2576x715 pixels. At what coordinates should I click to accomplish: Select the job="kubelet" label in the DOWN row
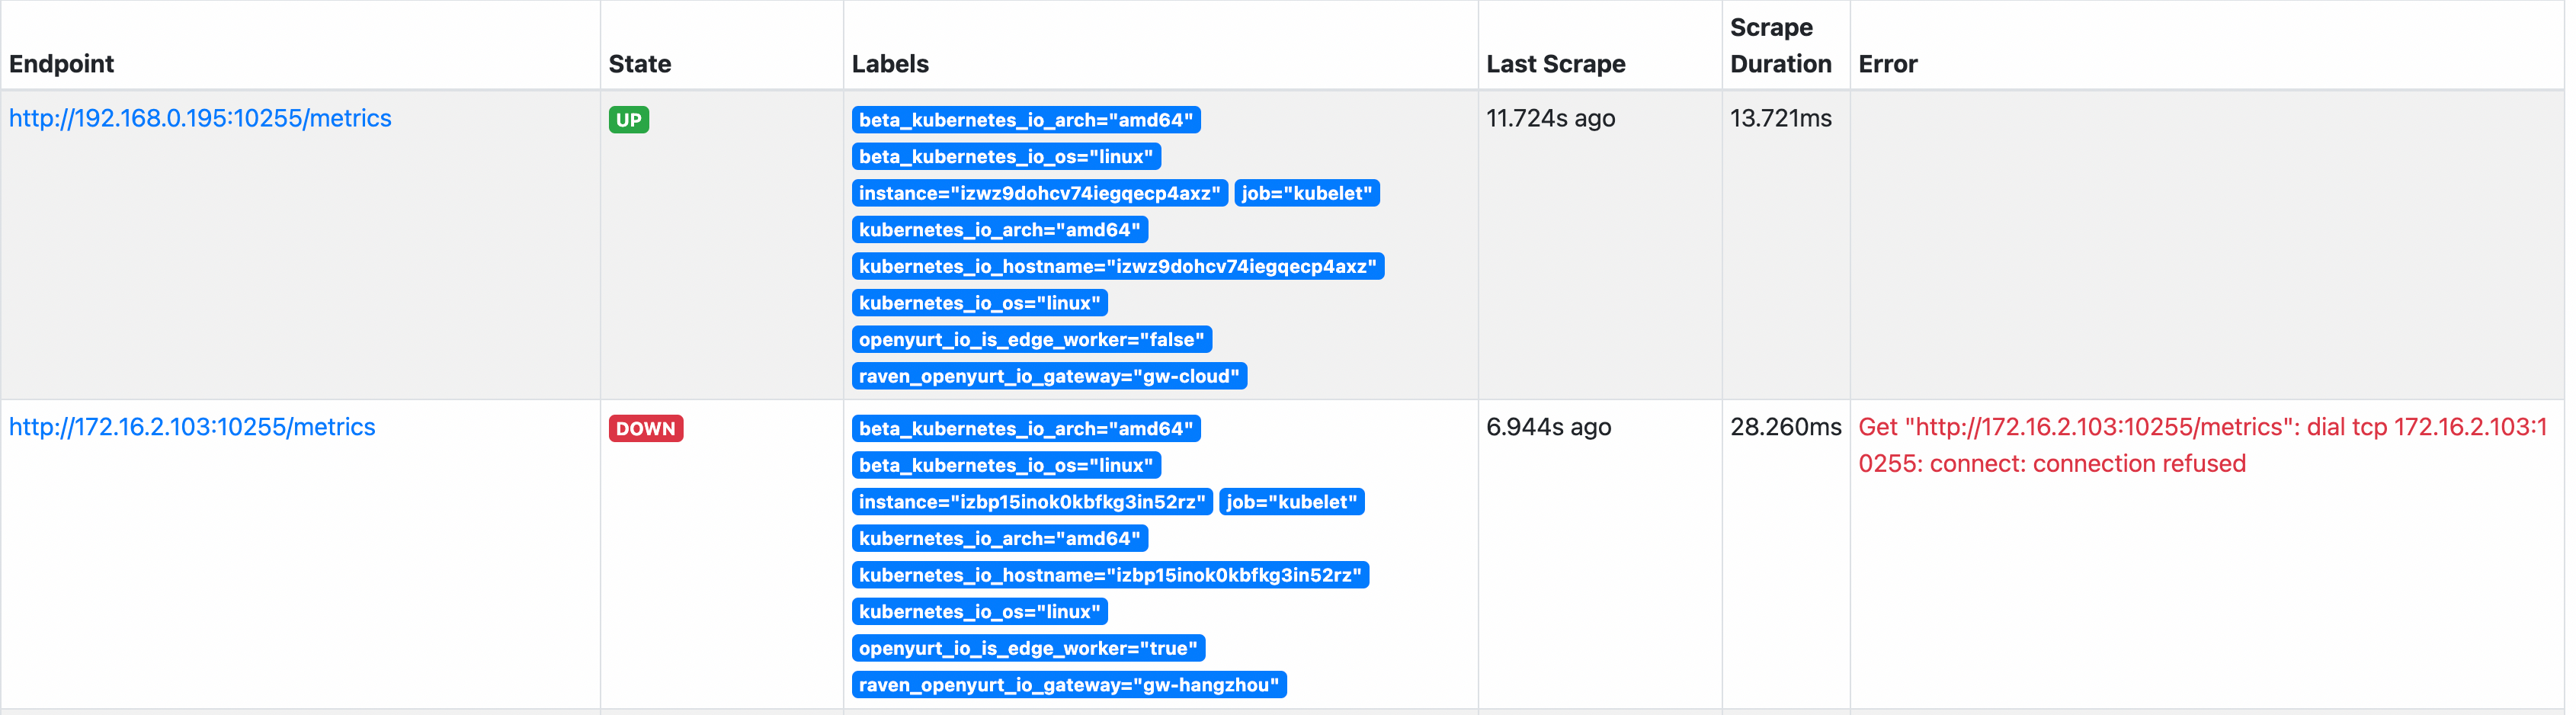tap(1292, 502)
